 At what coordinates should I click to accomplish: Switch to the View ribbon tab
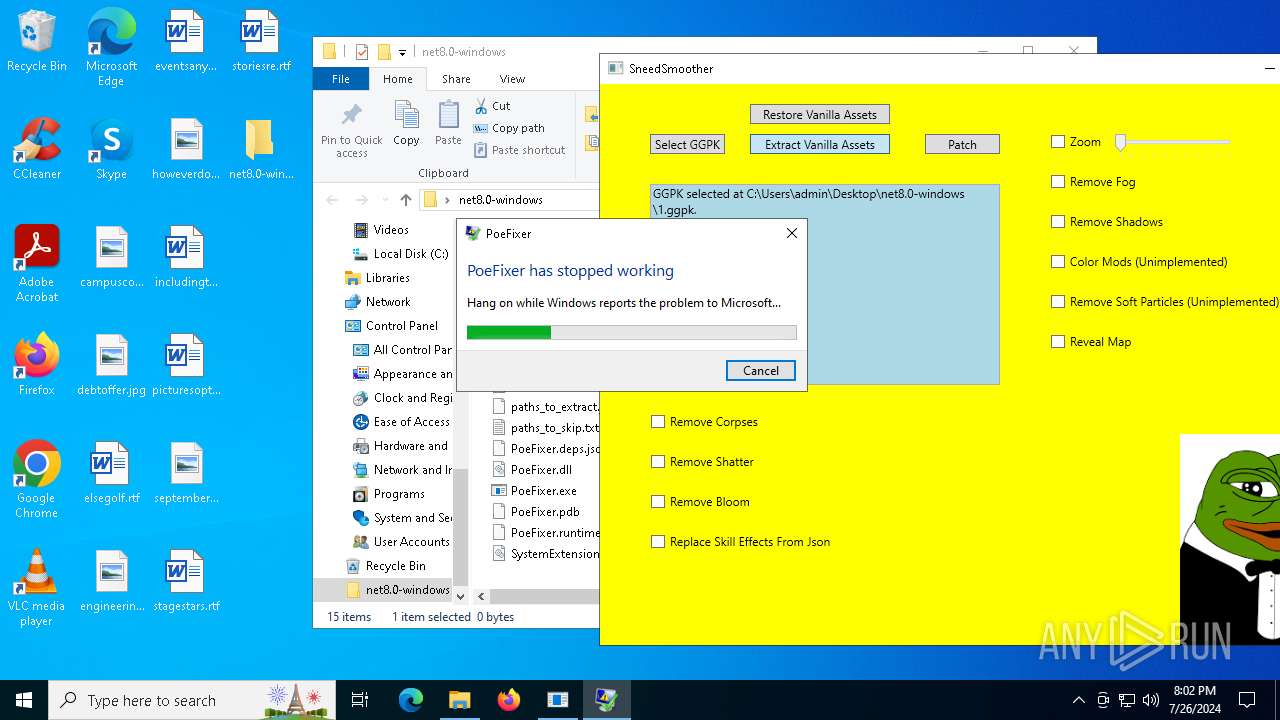tap(512, 79)
